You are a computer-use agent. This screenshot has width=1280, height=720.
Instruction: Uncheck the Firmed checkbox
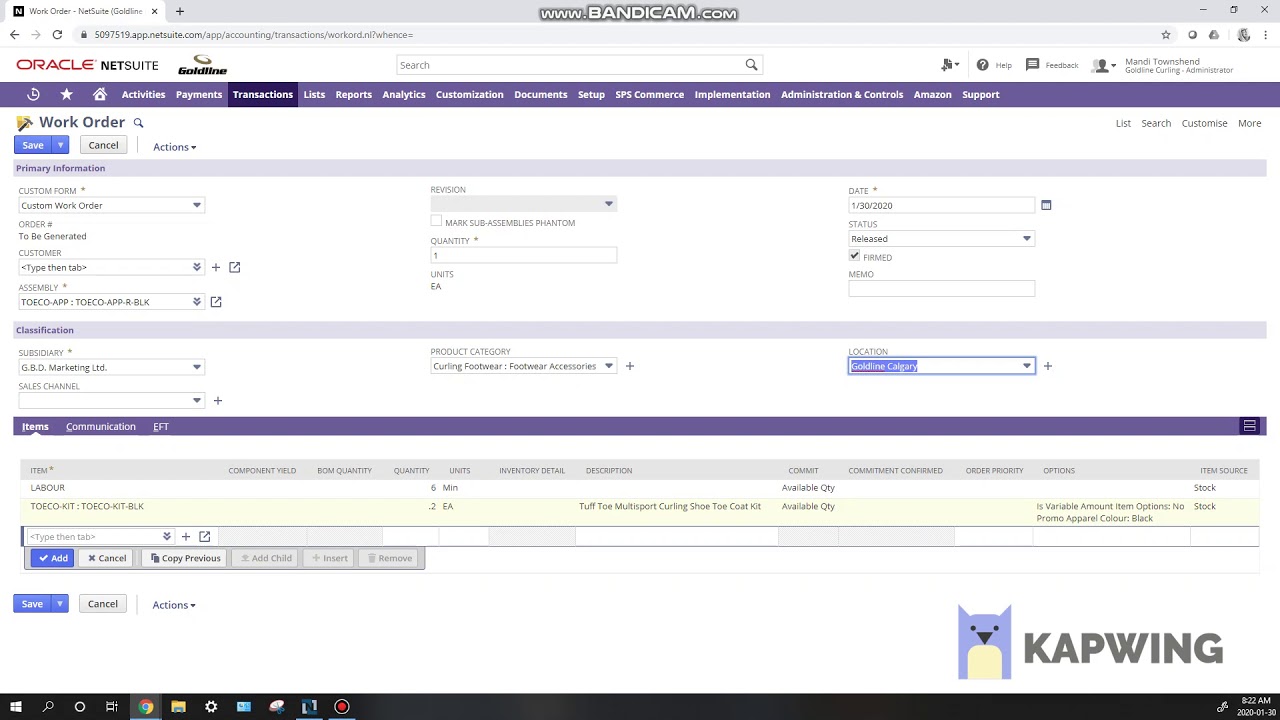coord(854,256)
